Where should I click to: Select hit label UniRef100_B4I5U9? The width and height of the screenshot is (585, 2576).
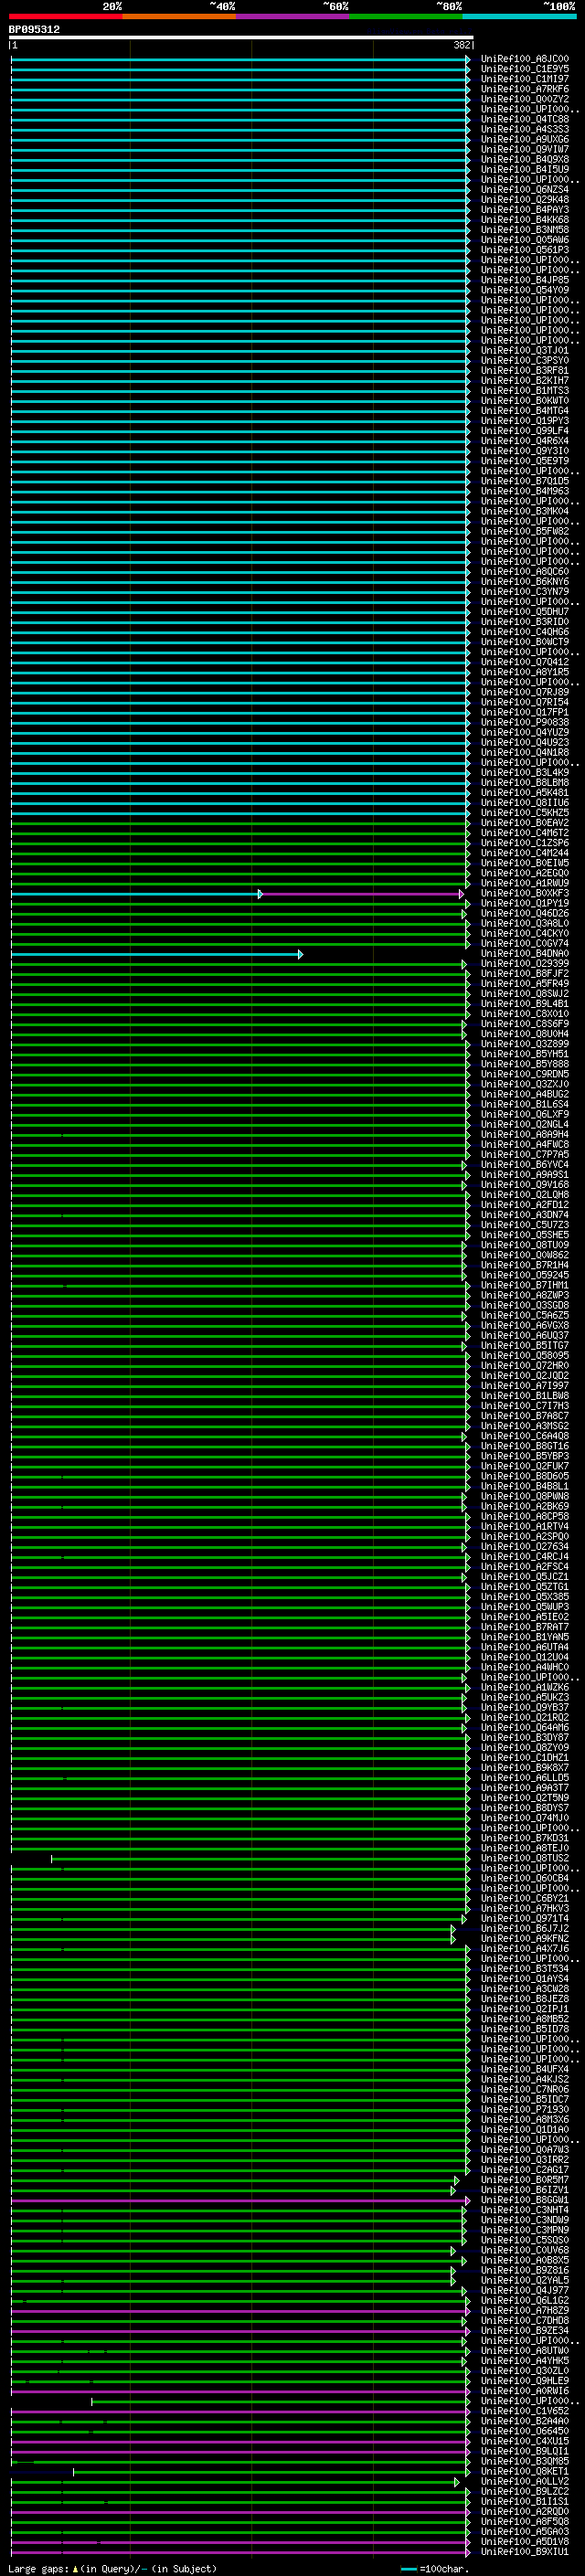tap(524, 169)
